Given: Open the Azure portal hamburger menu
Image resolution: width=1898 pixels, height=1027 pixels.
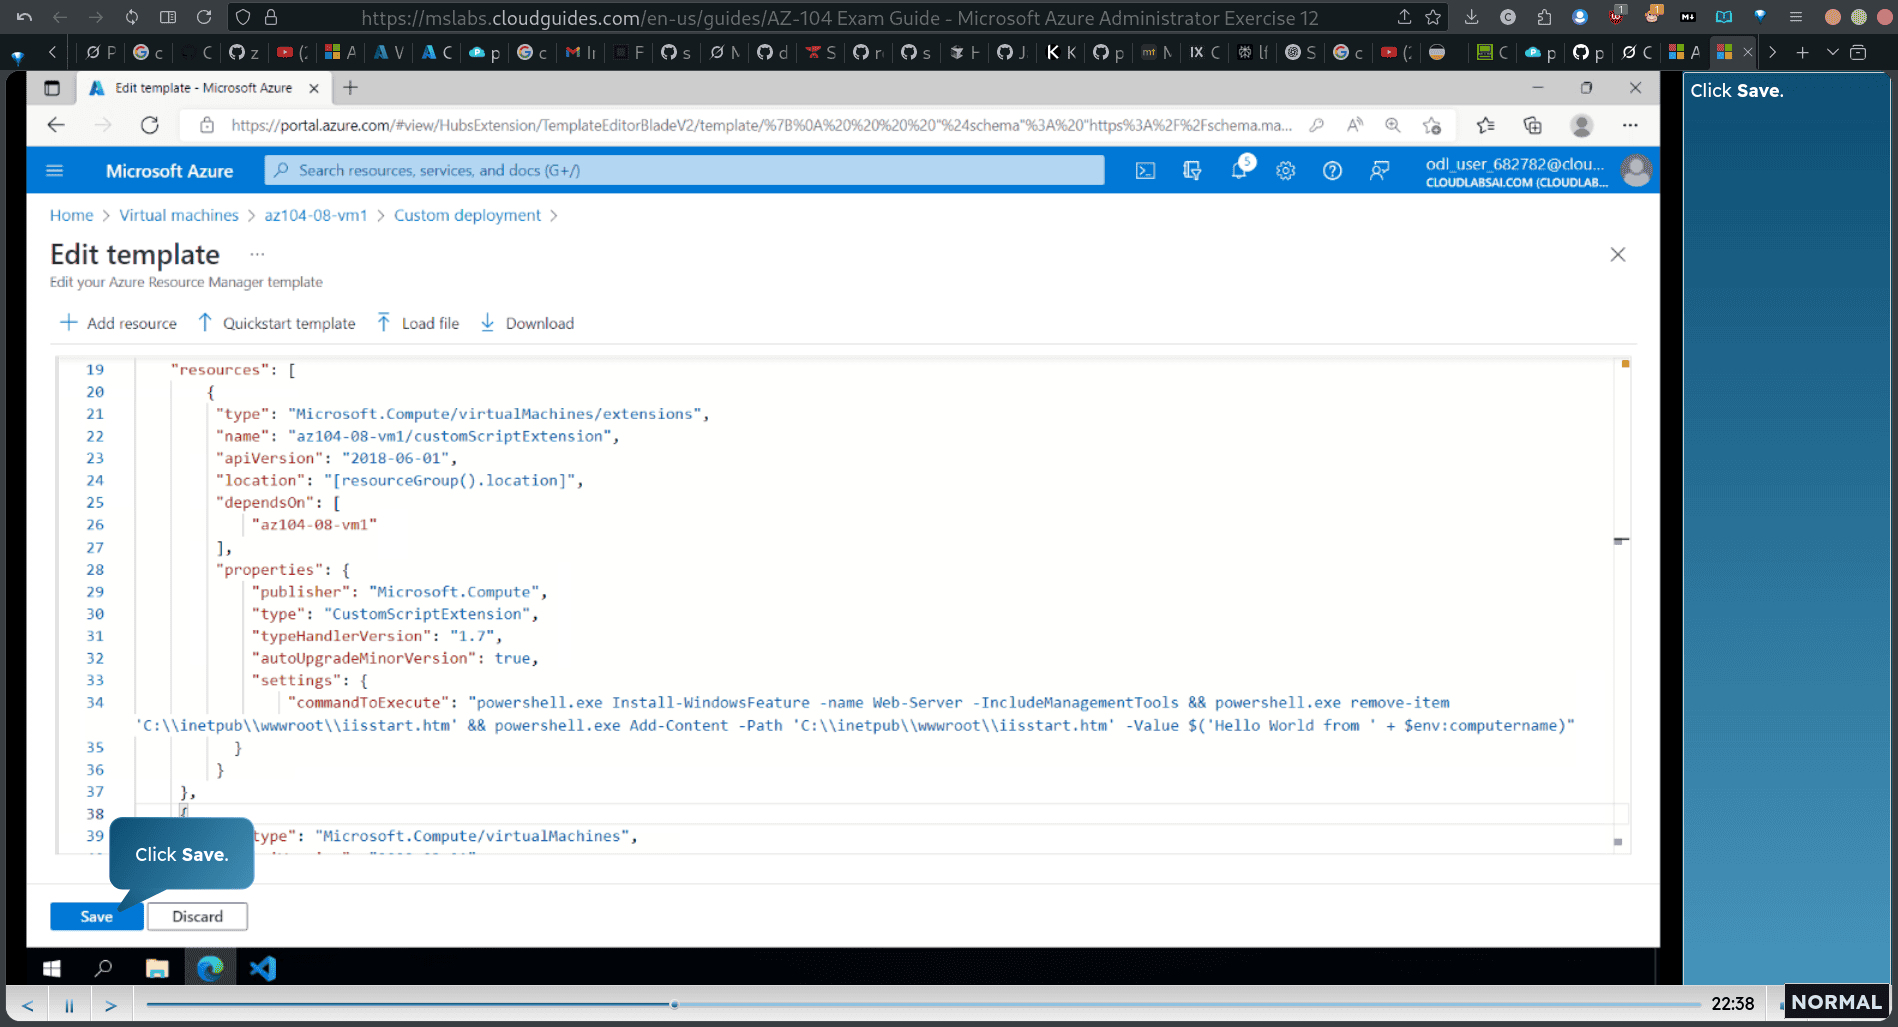Looking at the screenshot, I should (55, 171).
